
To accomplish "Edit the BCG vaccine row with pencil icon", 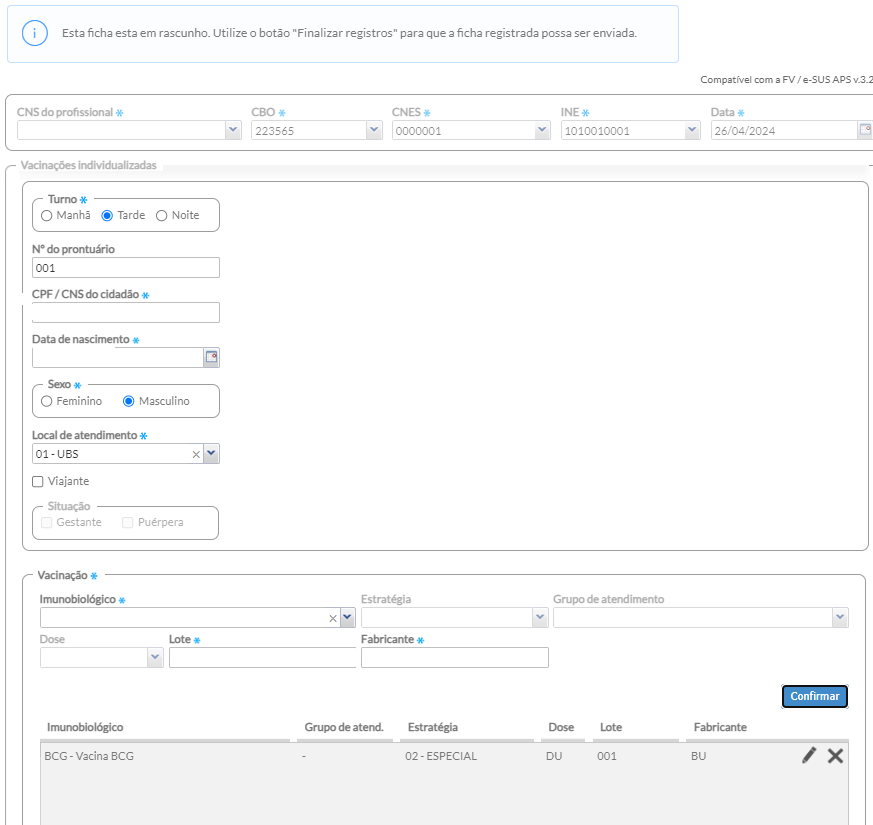I will coord(809,755).
